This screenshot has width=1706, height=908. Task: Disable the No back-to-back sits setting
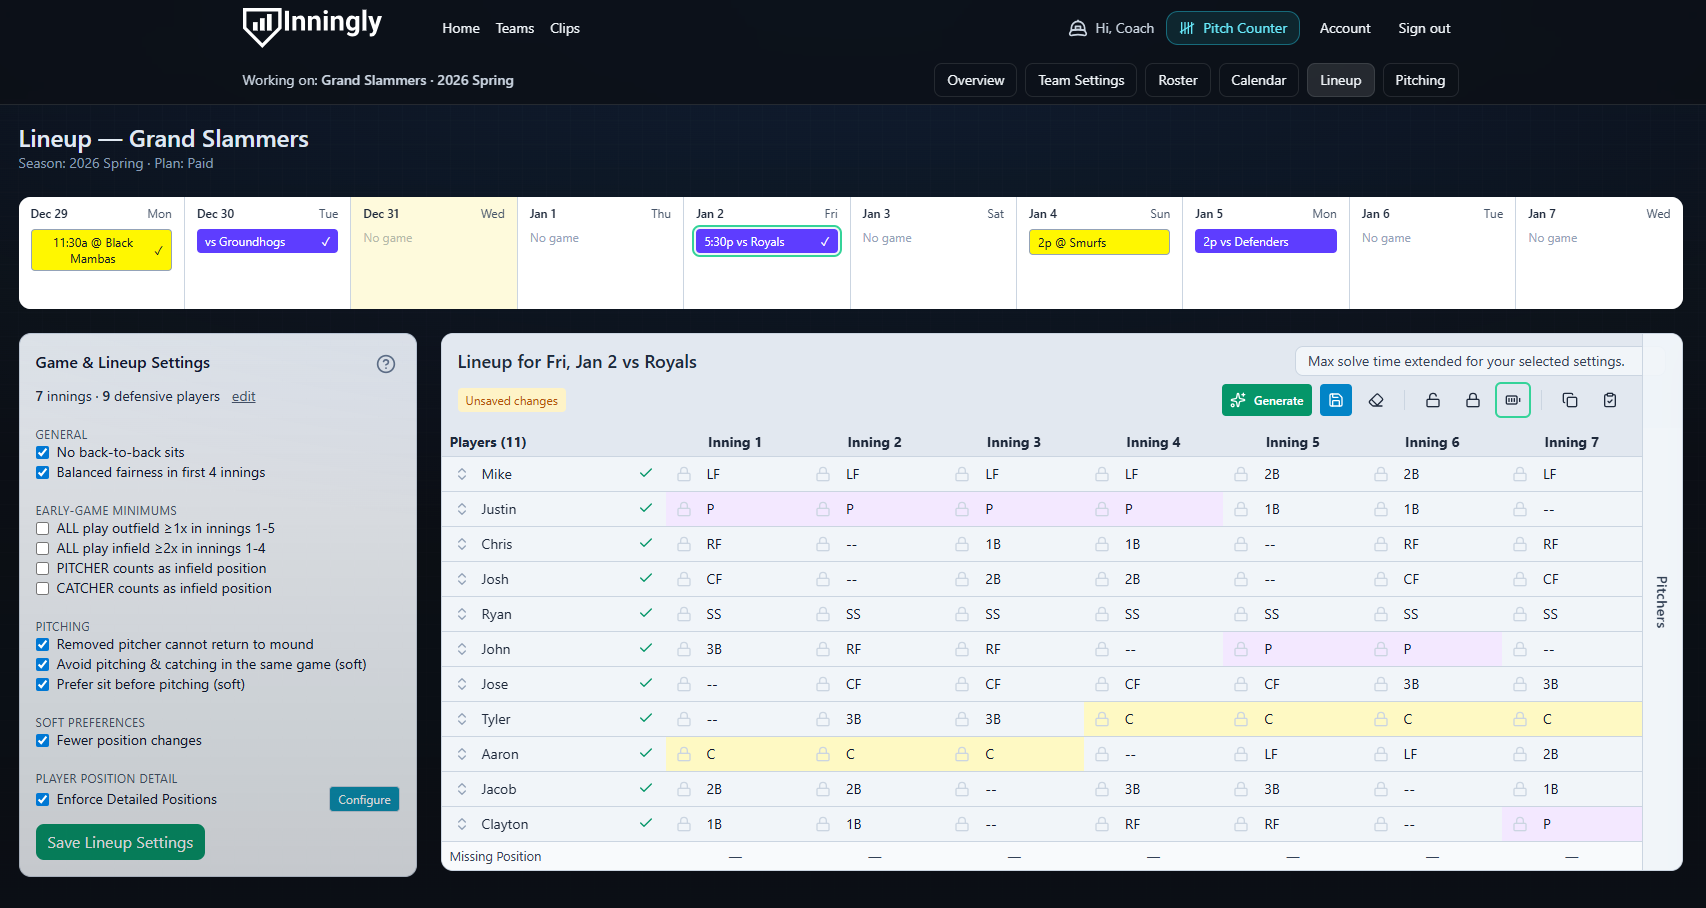[42, 452]
